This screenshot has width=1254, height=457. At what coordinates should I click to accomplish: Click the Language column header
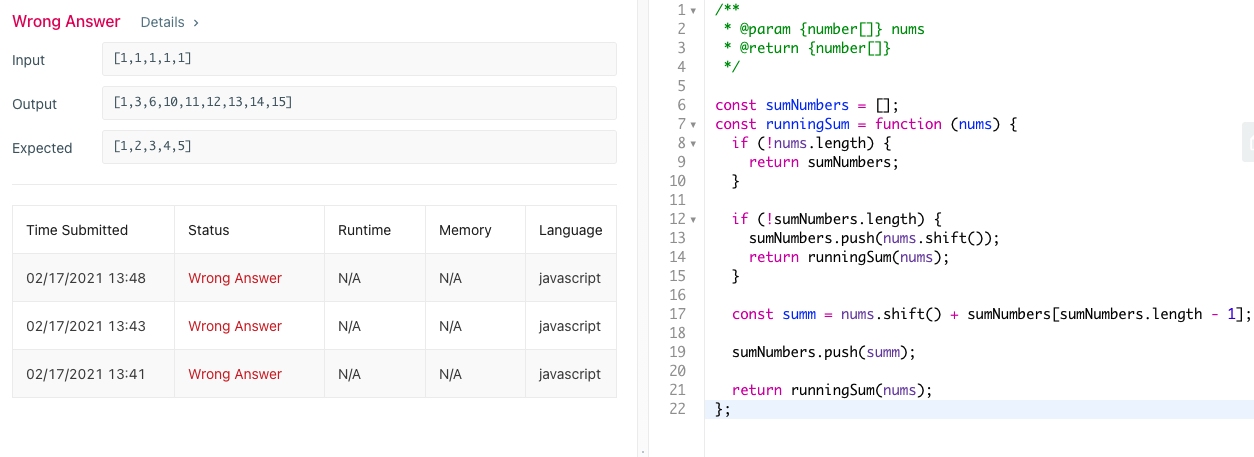(570, 230)
